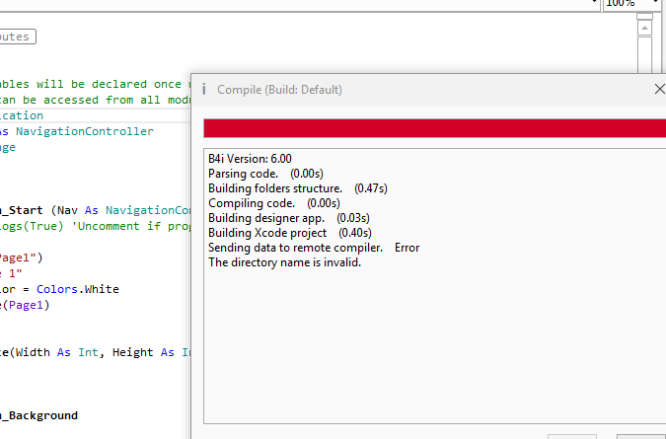Open the 100% zoom dropdown
666x439 pixels.
tap(630, 4)
